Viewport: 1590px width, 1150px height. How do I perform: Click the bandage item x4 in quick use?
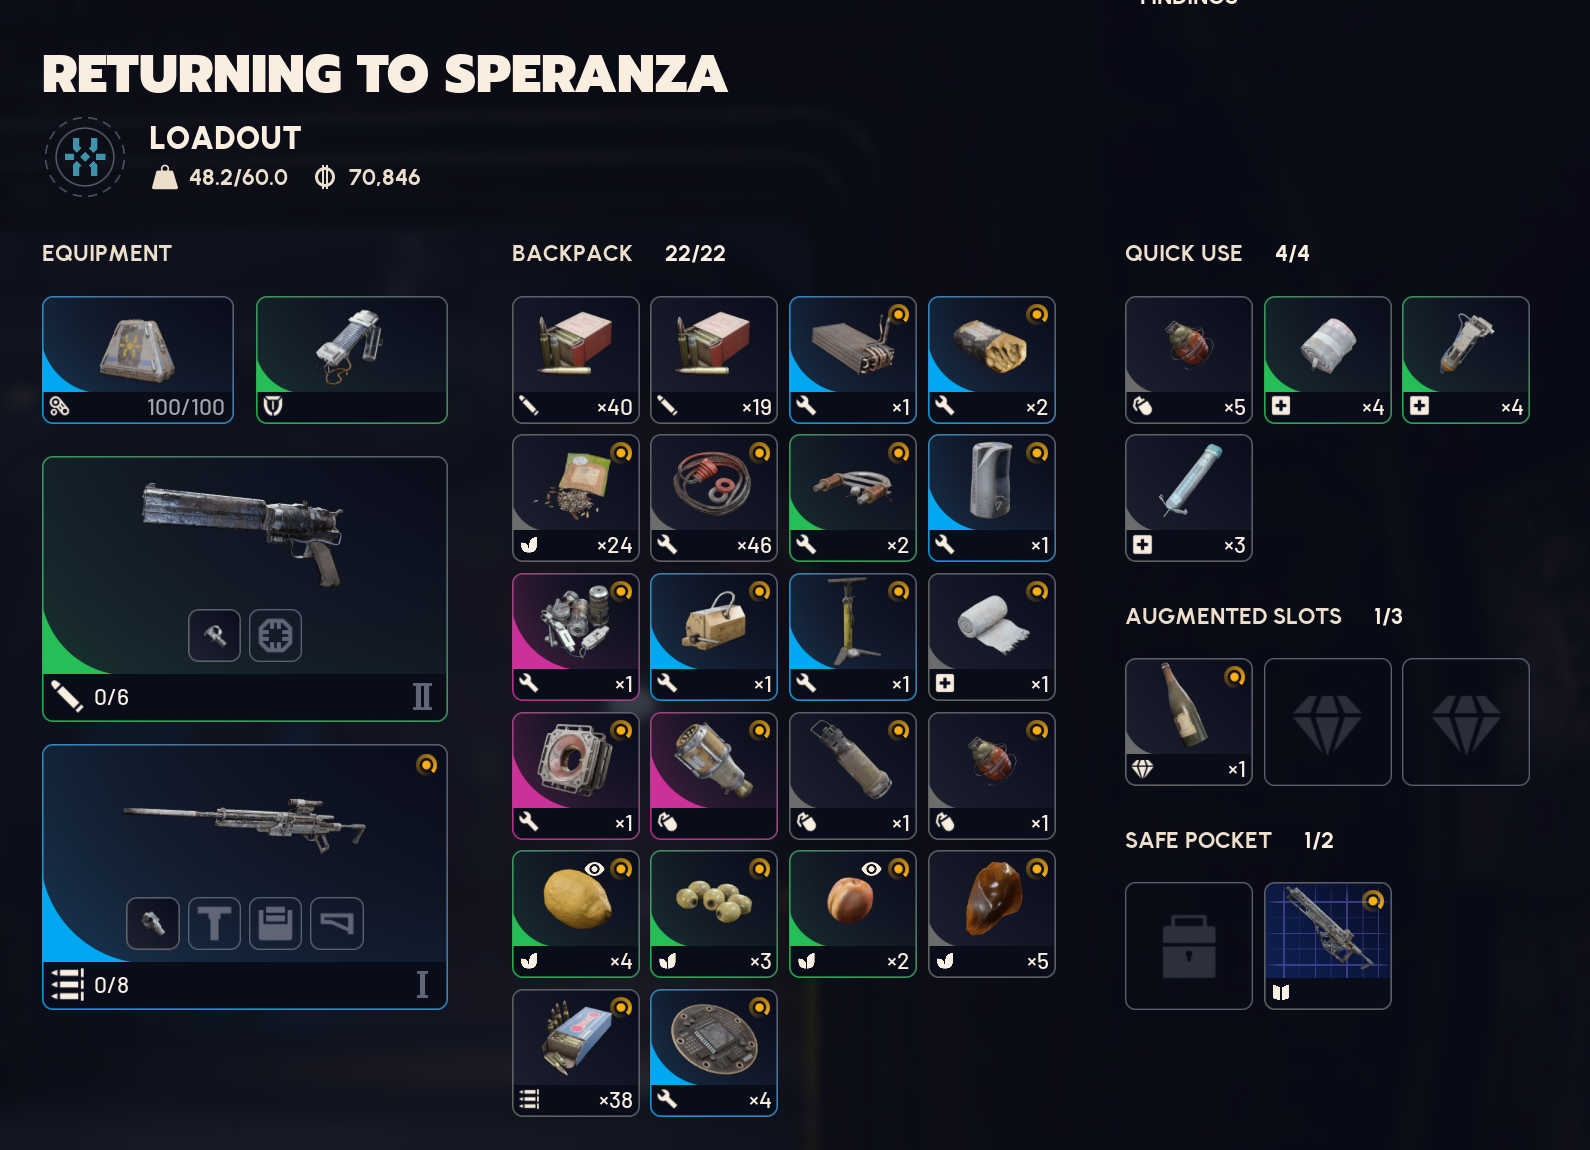[x=1327, y=359]
